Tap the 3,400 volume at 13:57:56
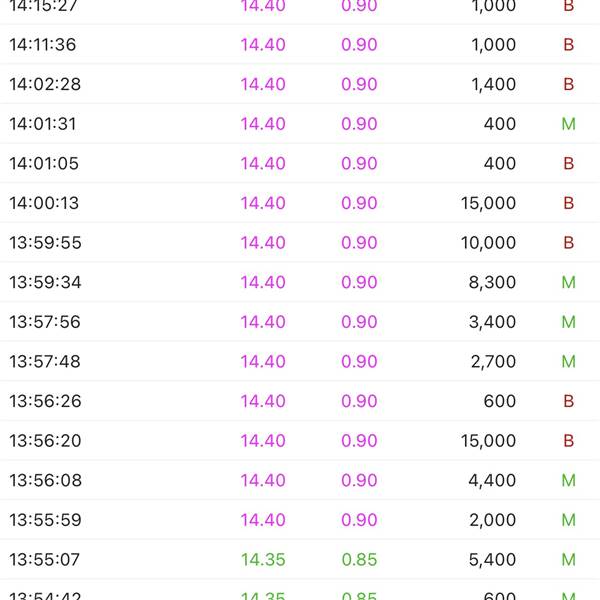Viewport: 600px width, 600px height. coord(492,322)
